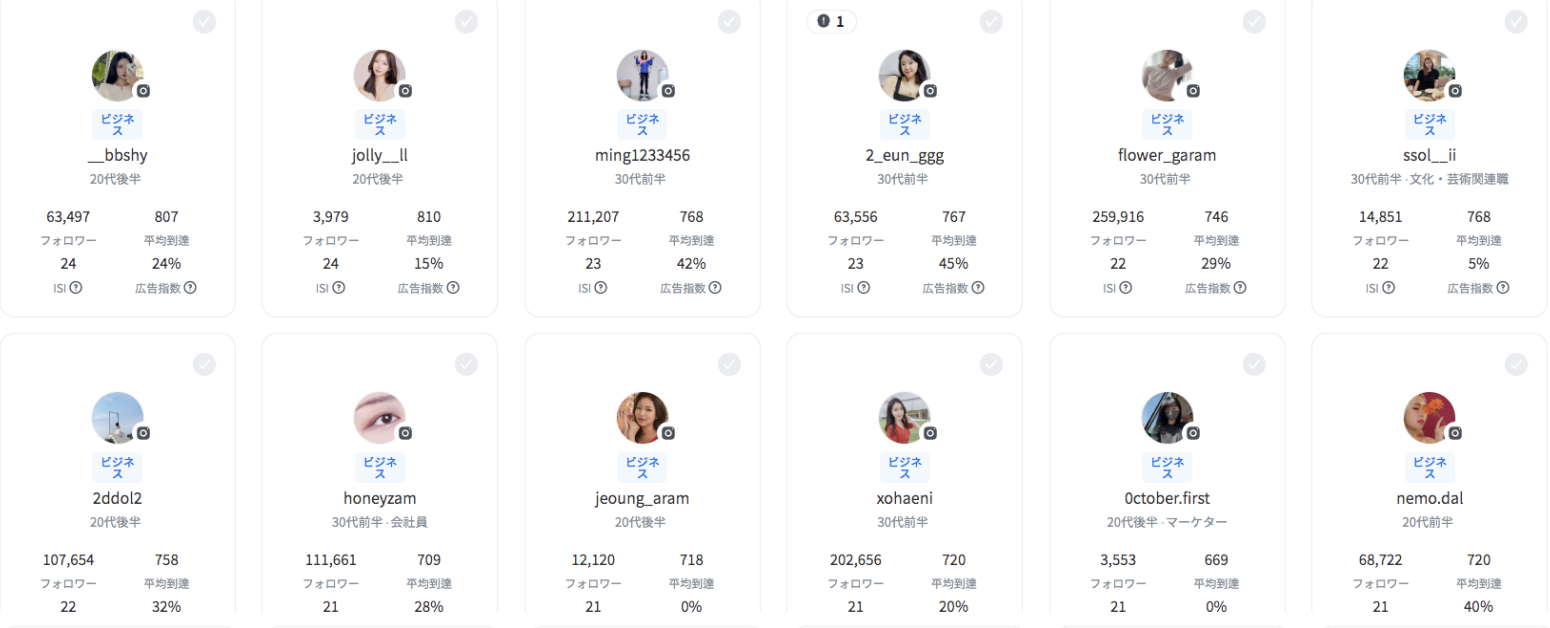The image size is (1550, 628).
Task: Open the jeoung_aram username link
Action: [x=642, y=498]
